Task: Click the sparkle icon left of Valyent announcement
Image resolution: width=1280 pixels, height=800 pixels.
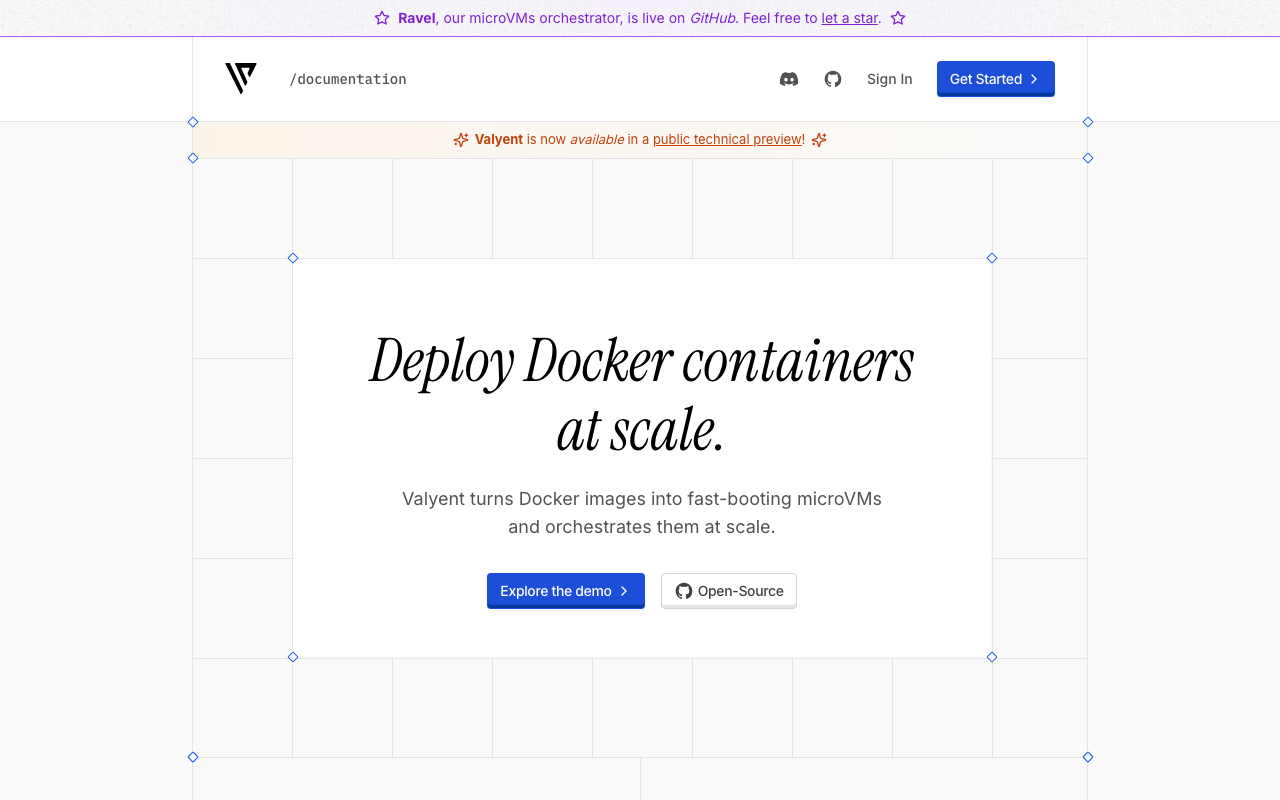Action: point(461,140)
